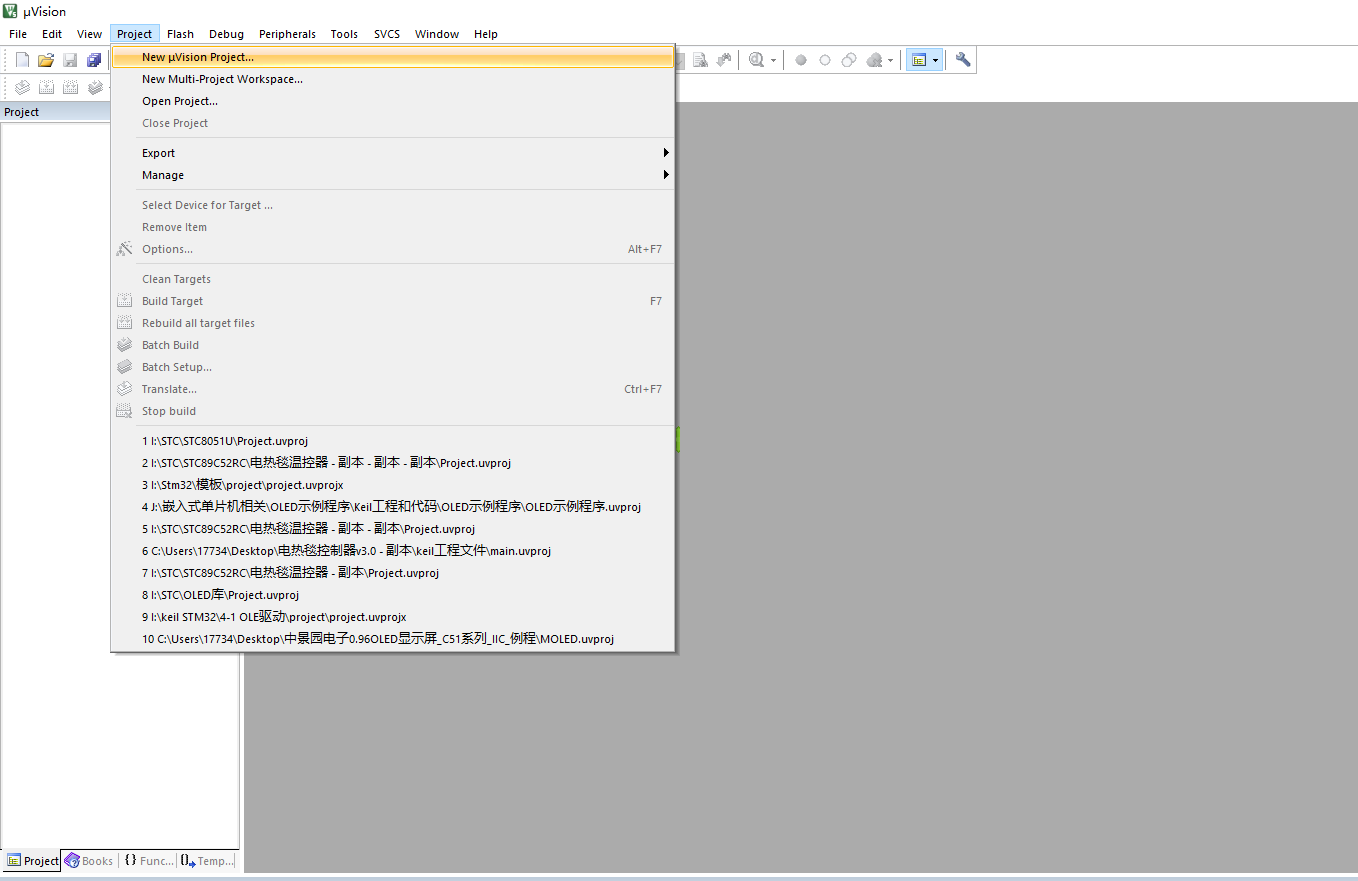Image resolution: width=1358 pixels, height=881 pixels.
Task: Open the Edit menu
Action: tap(52, 34)
